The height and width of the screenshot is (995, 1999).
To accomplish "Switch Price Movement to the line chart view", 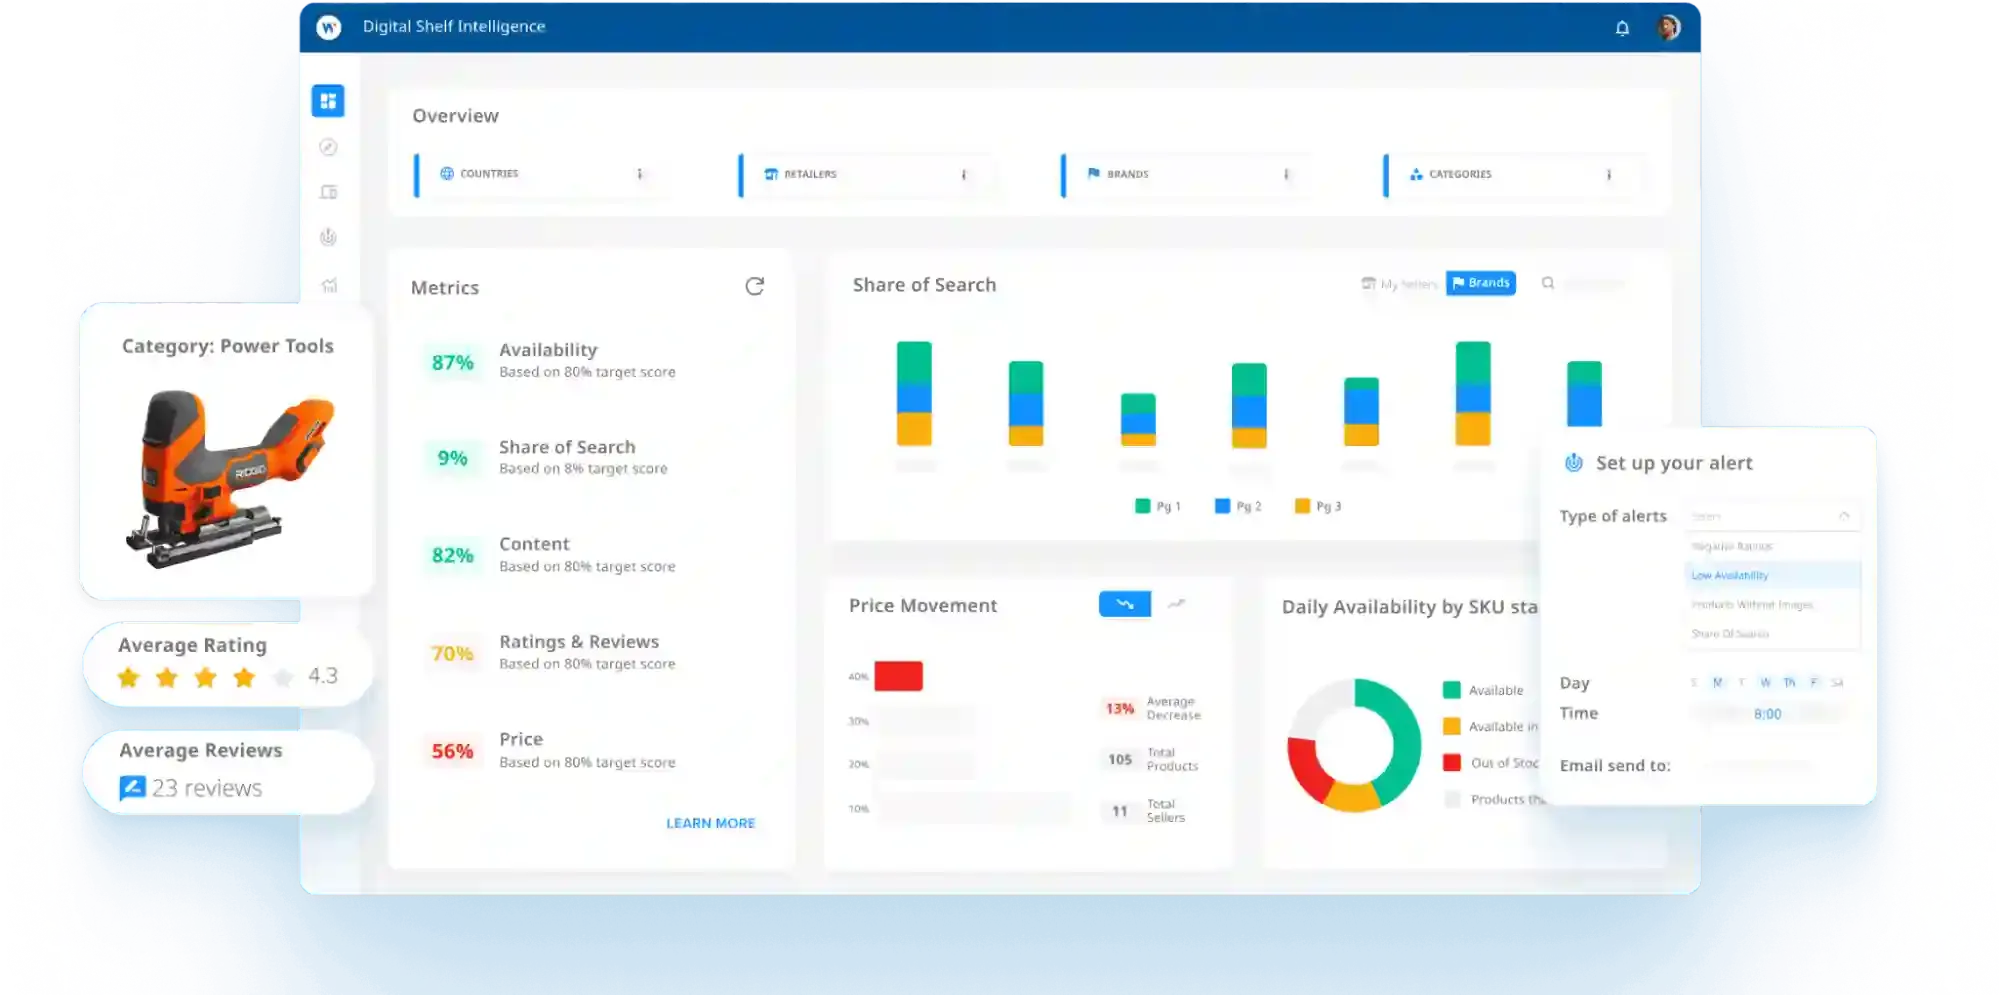I will tap(1176, 604).
